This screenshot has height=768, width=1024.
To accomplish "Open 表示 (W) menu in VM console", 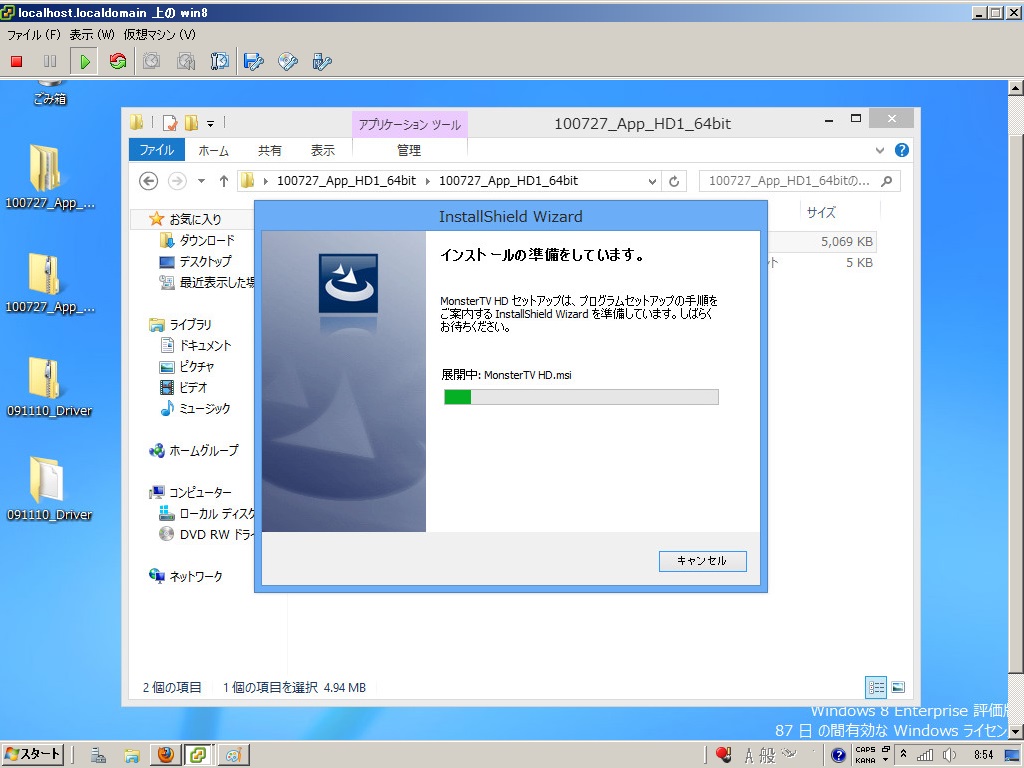I will pos(92,35).
